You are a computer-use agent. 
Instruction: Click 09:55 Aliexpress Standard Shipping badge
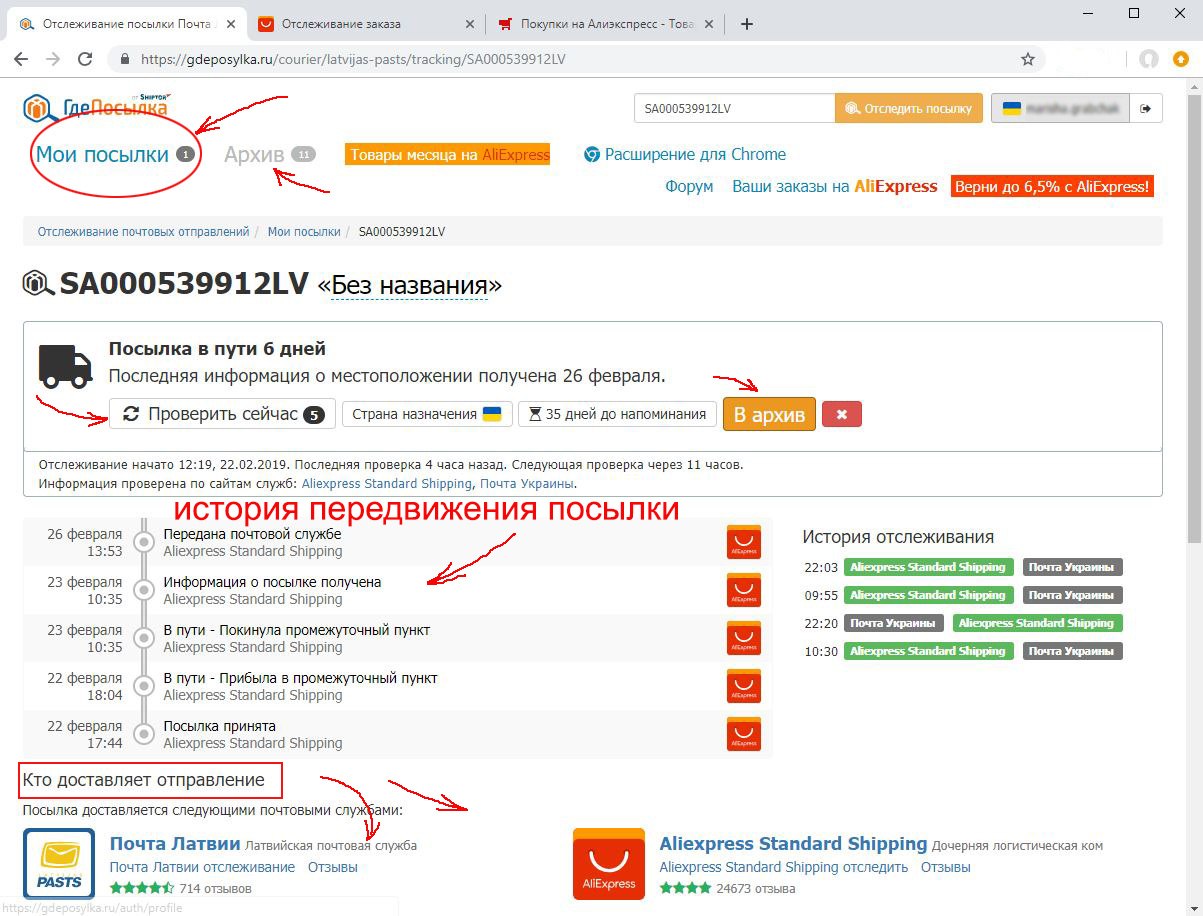click(x=929, y=595)
